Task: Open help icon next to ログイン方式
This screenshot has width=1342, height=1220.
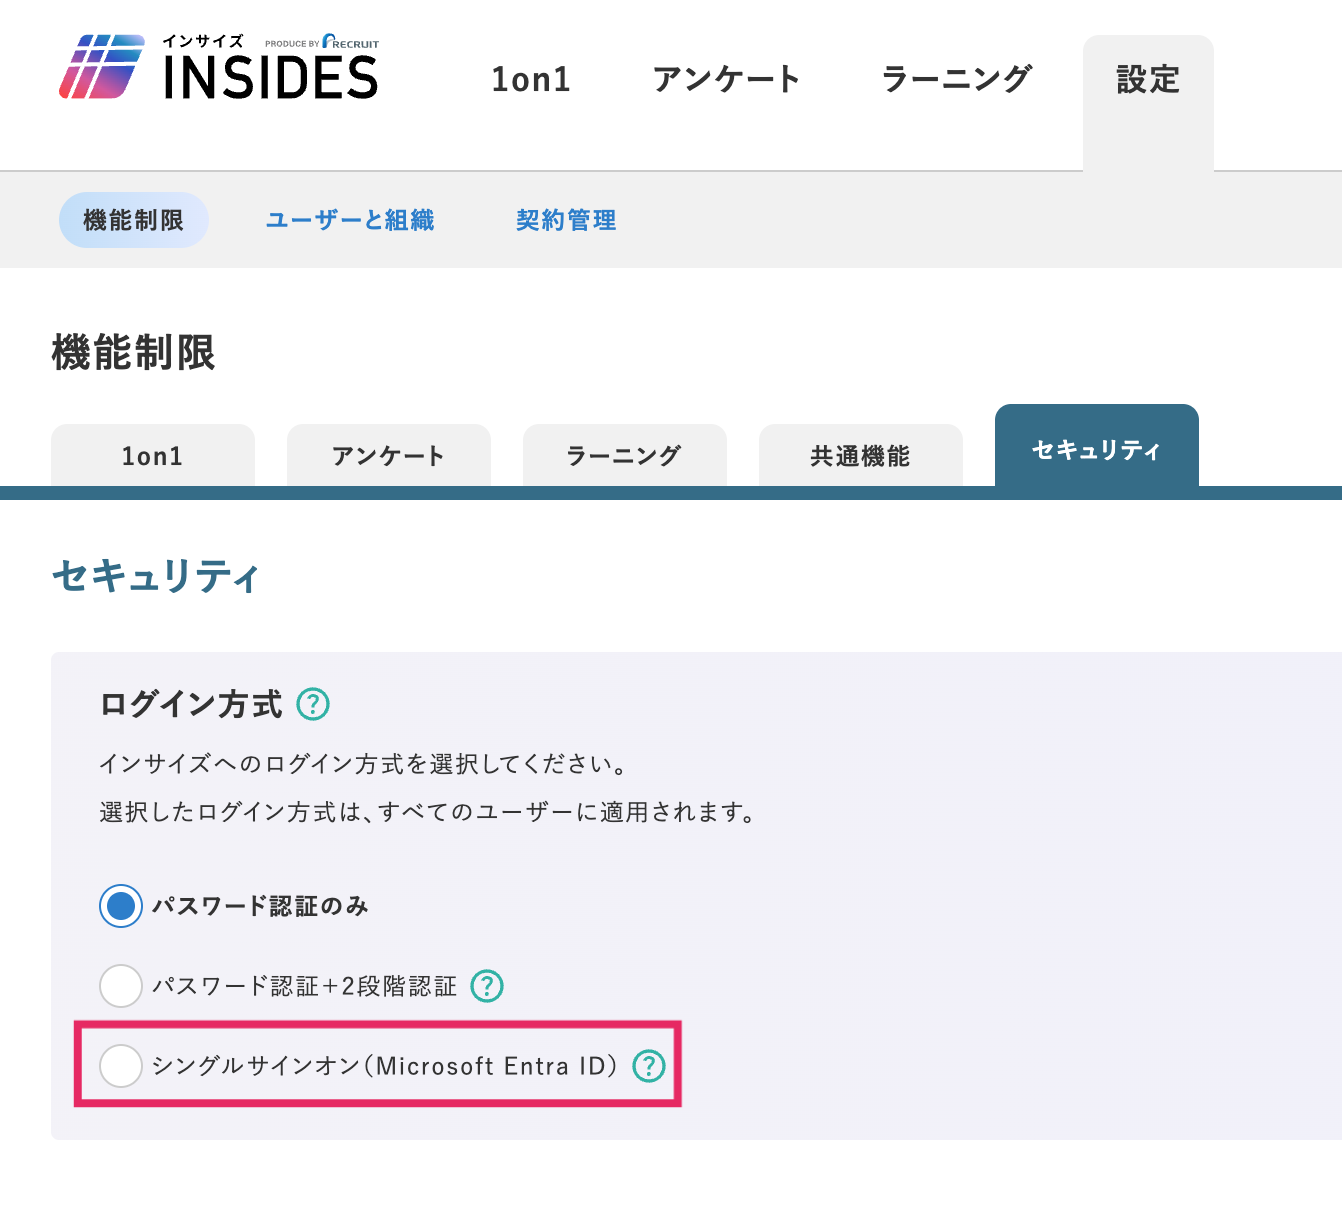Action: (x=313, y=704)
